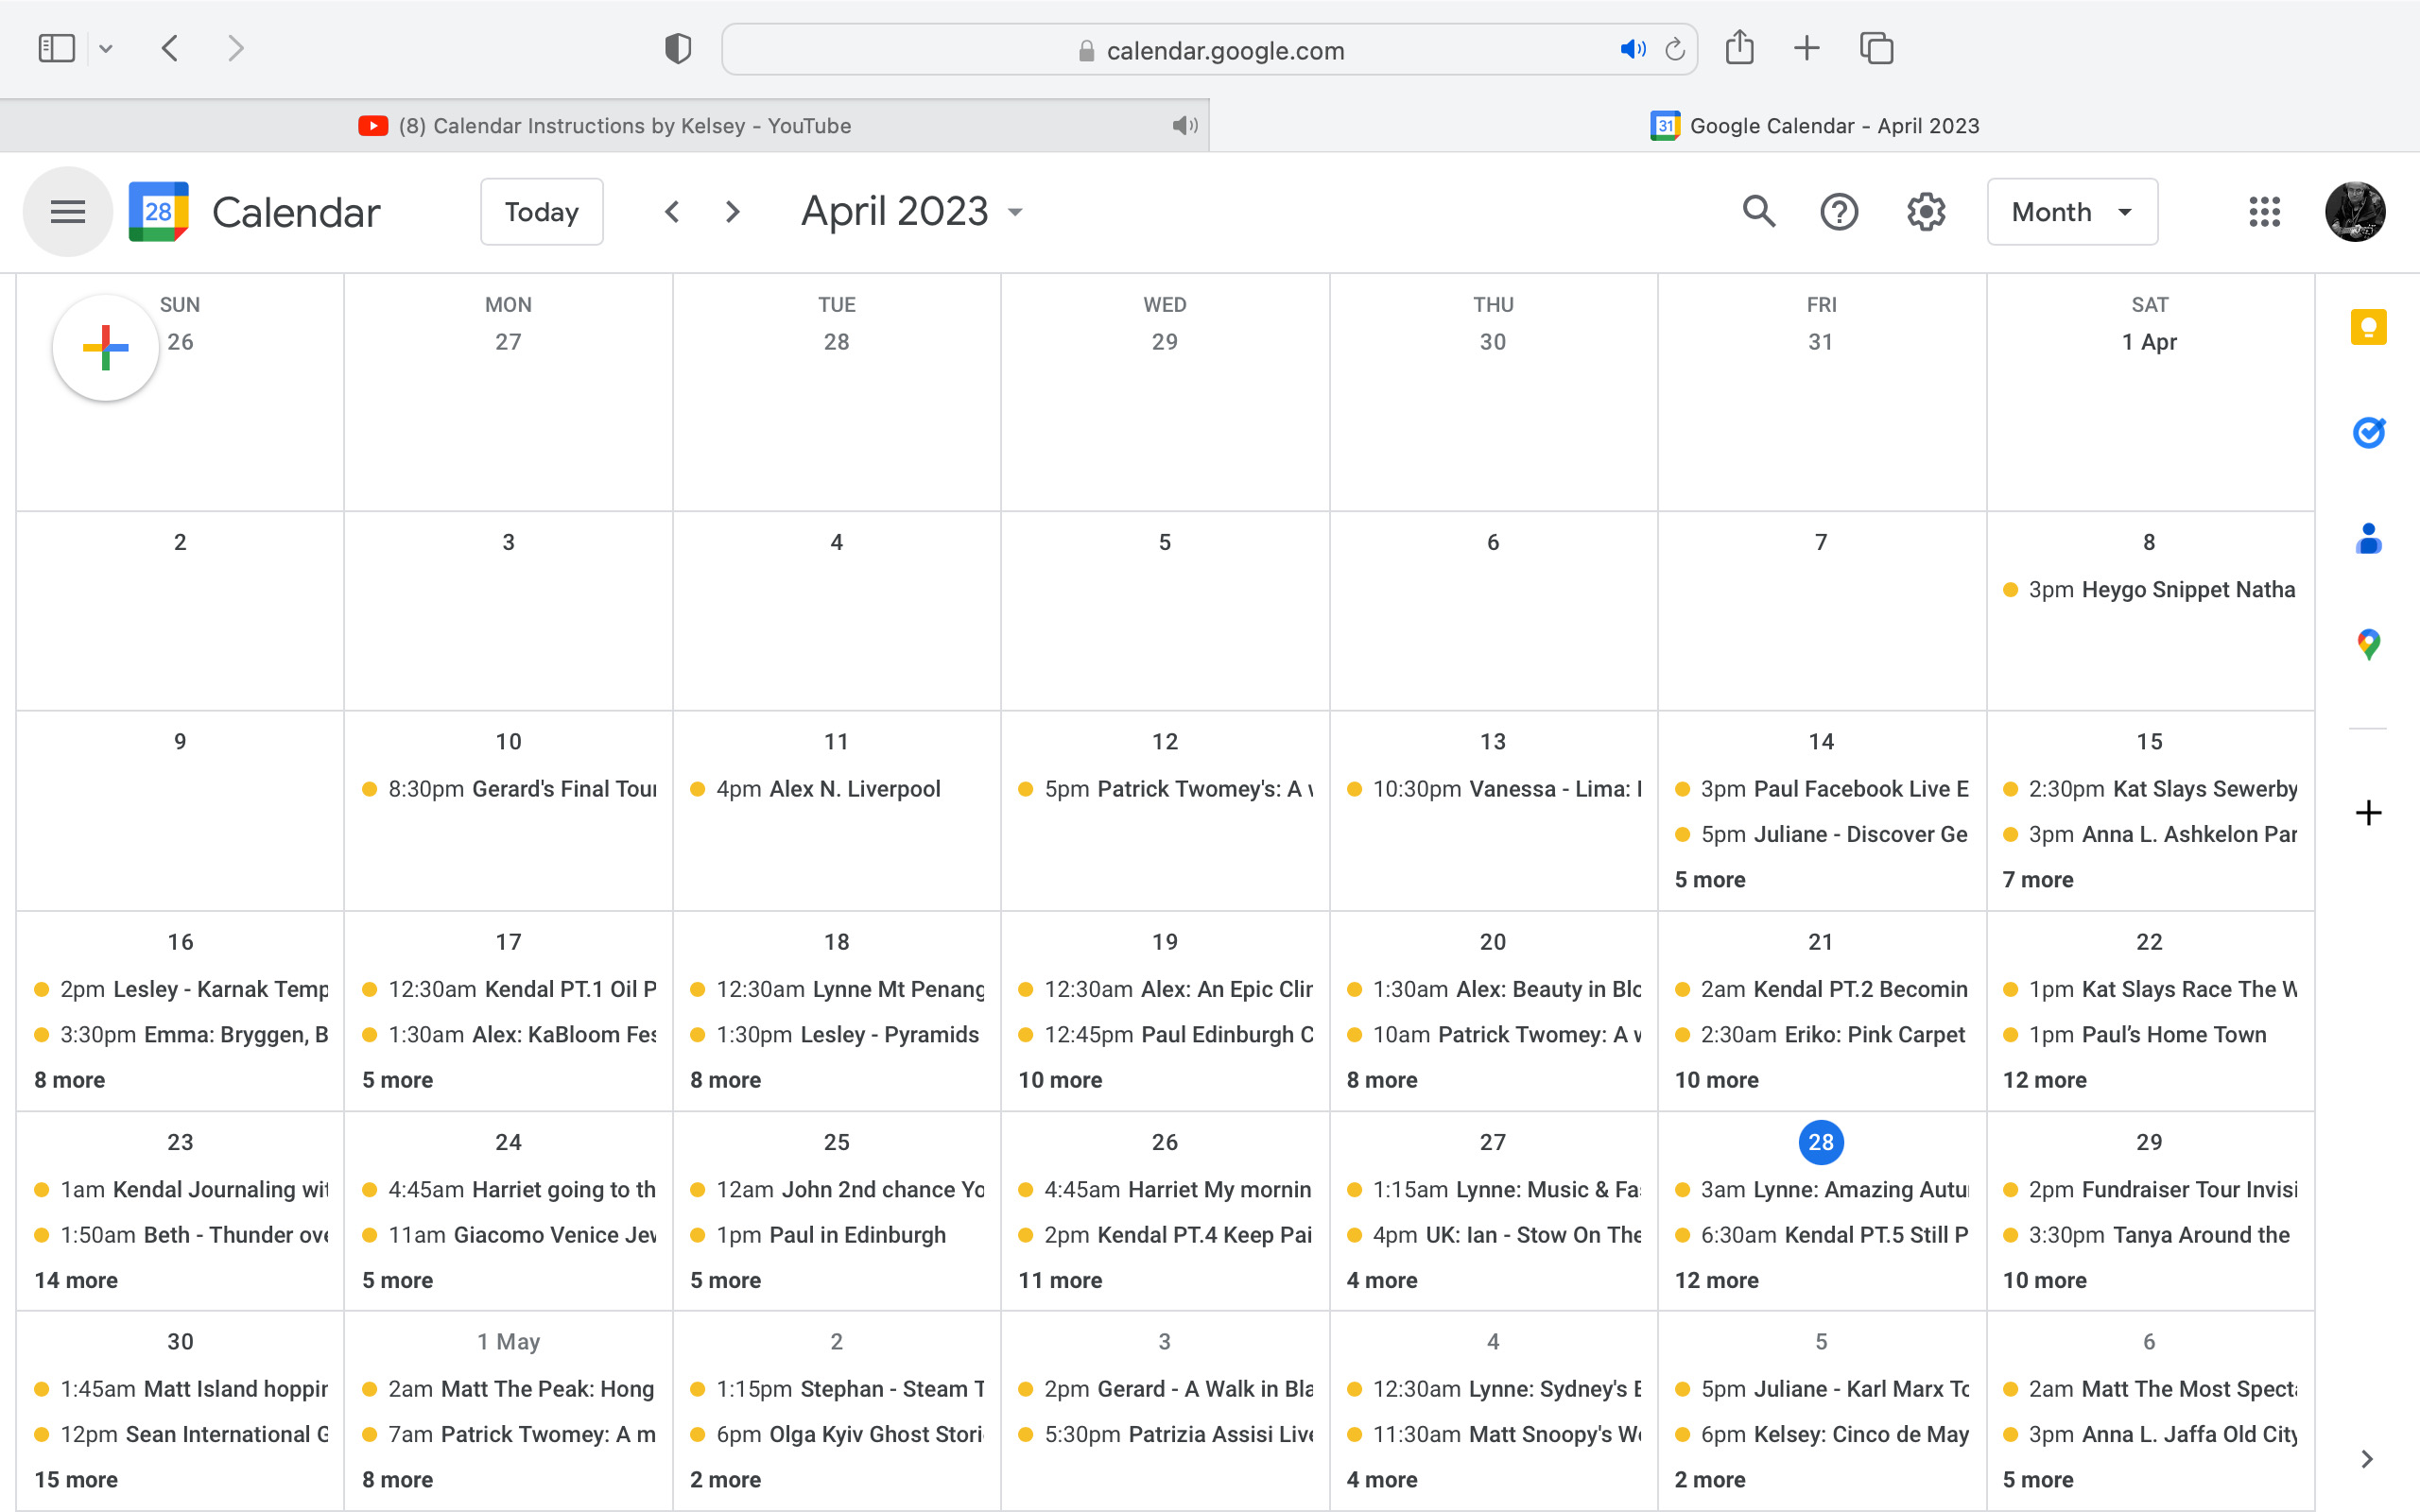Open the Google apps grid launcher

coord(2264,212)
